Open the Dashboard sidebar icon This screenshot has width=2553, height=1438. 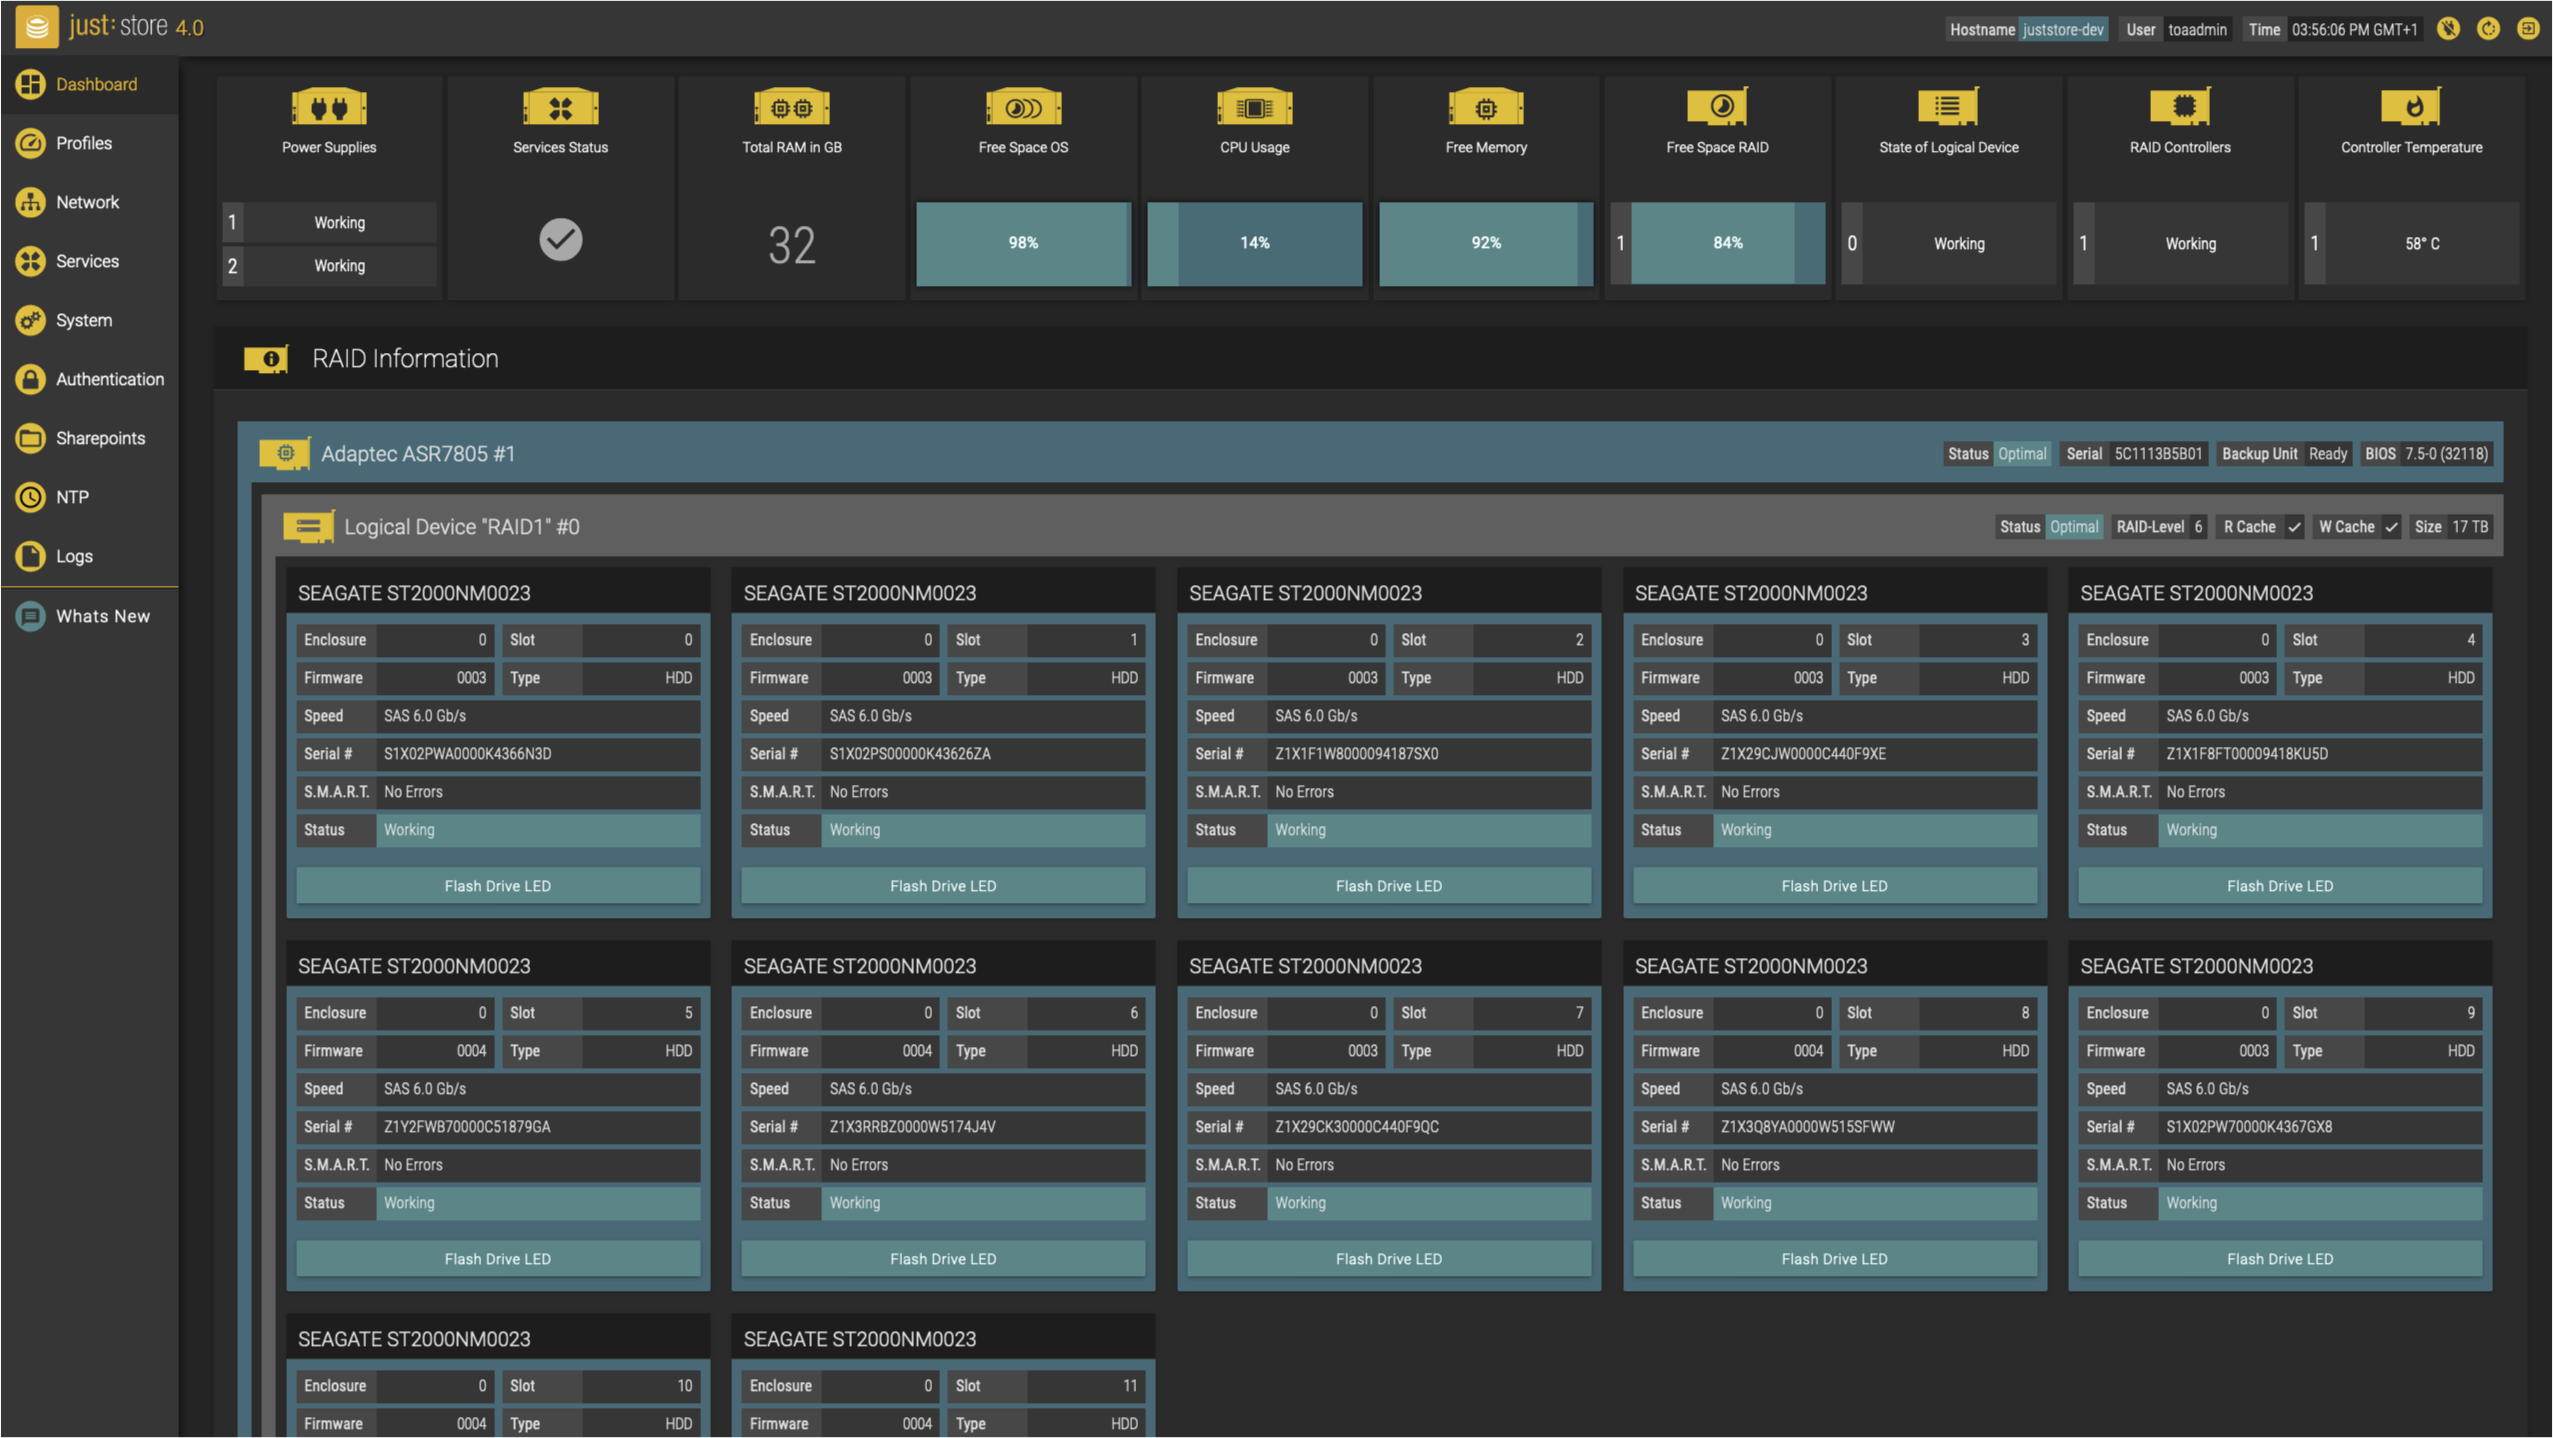pos(30,84)
